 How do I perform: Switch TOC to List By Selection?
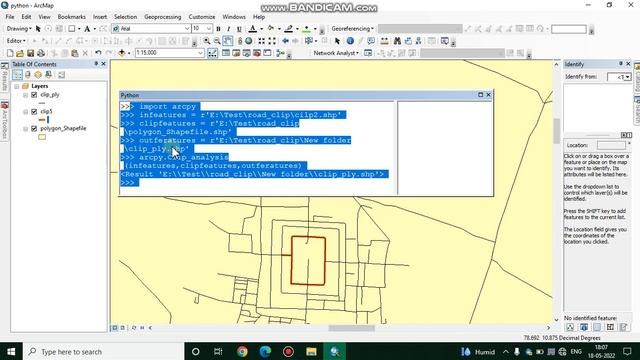(49, 75)
